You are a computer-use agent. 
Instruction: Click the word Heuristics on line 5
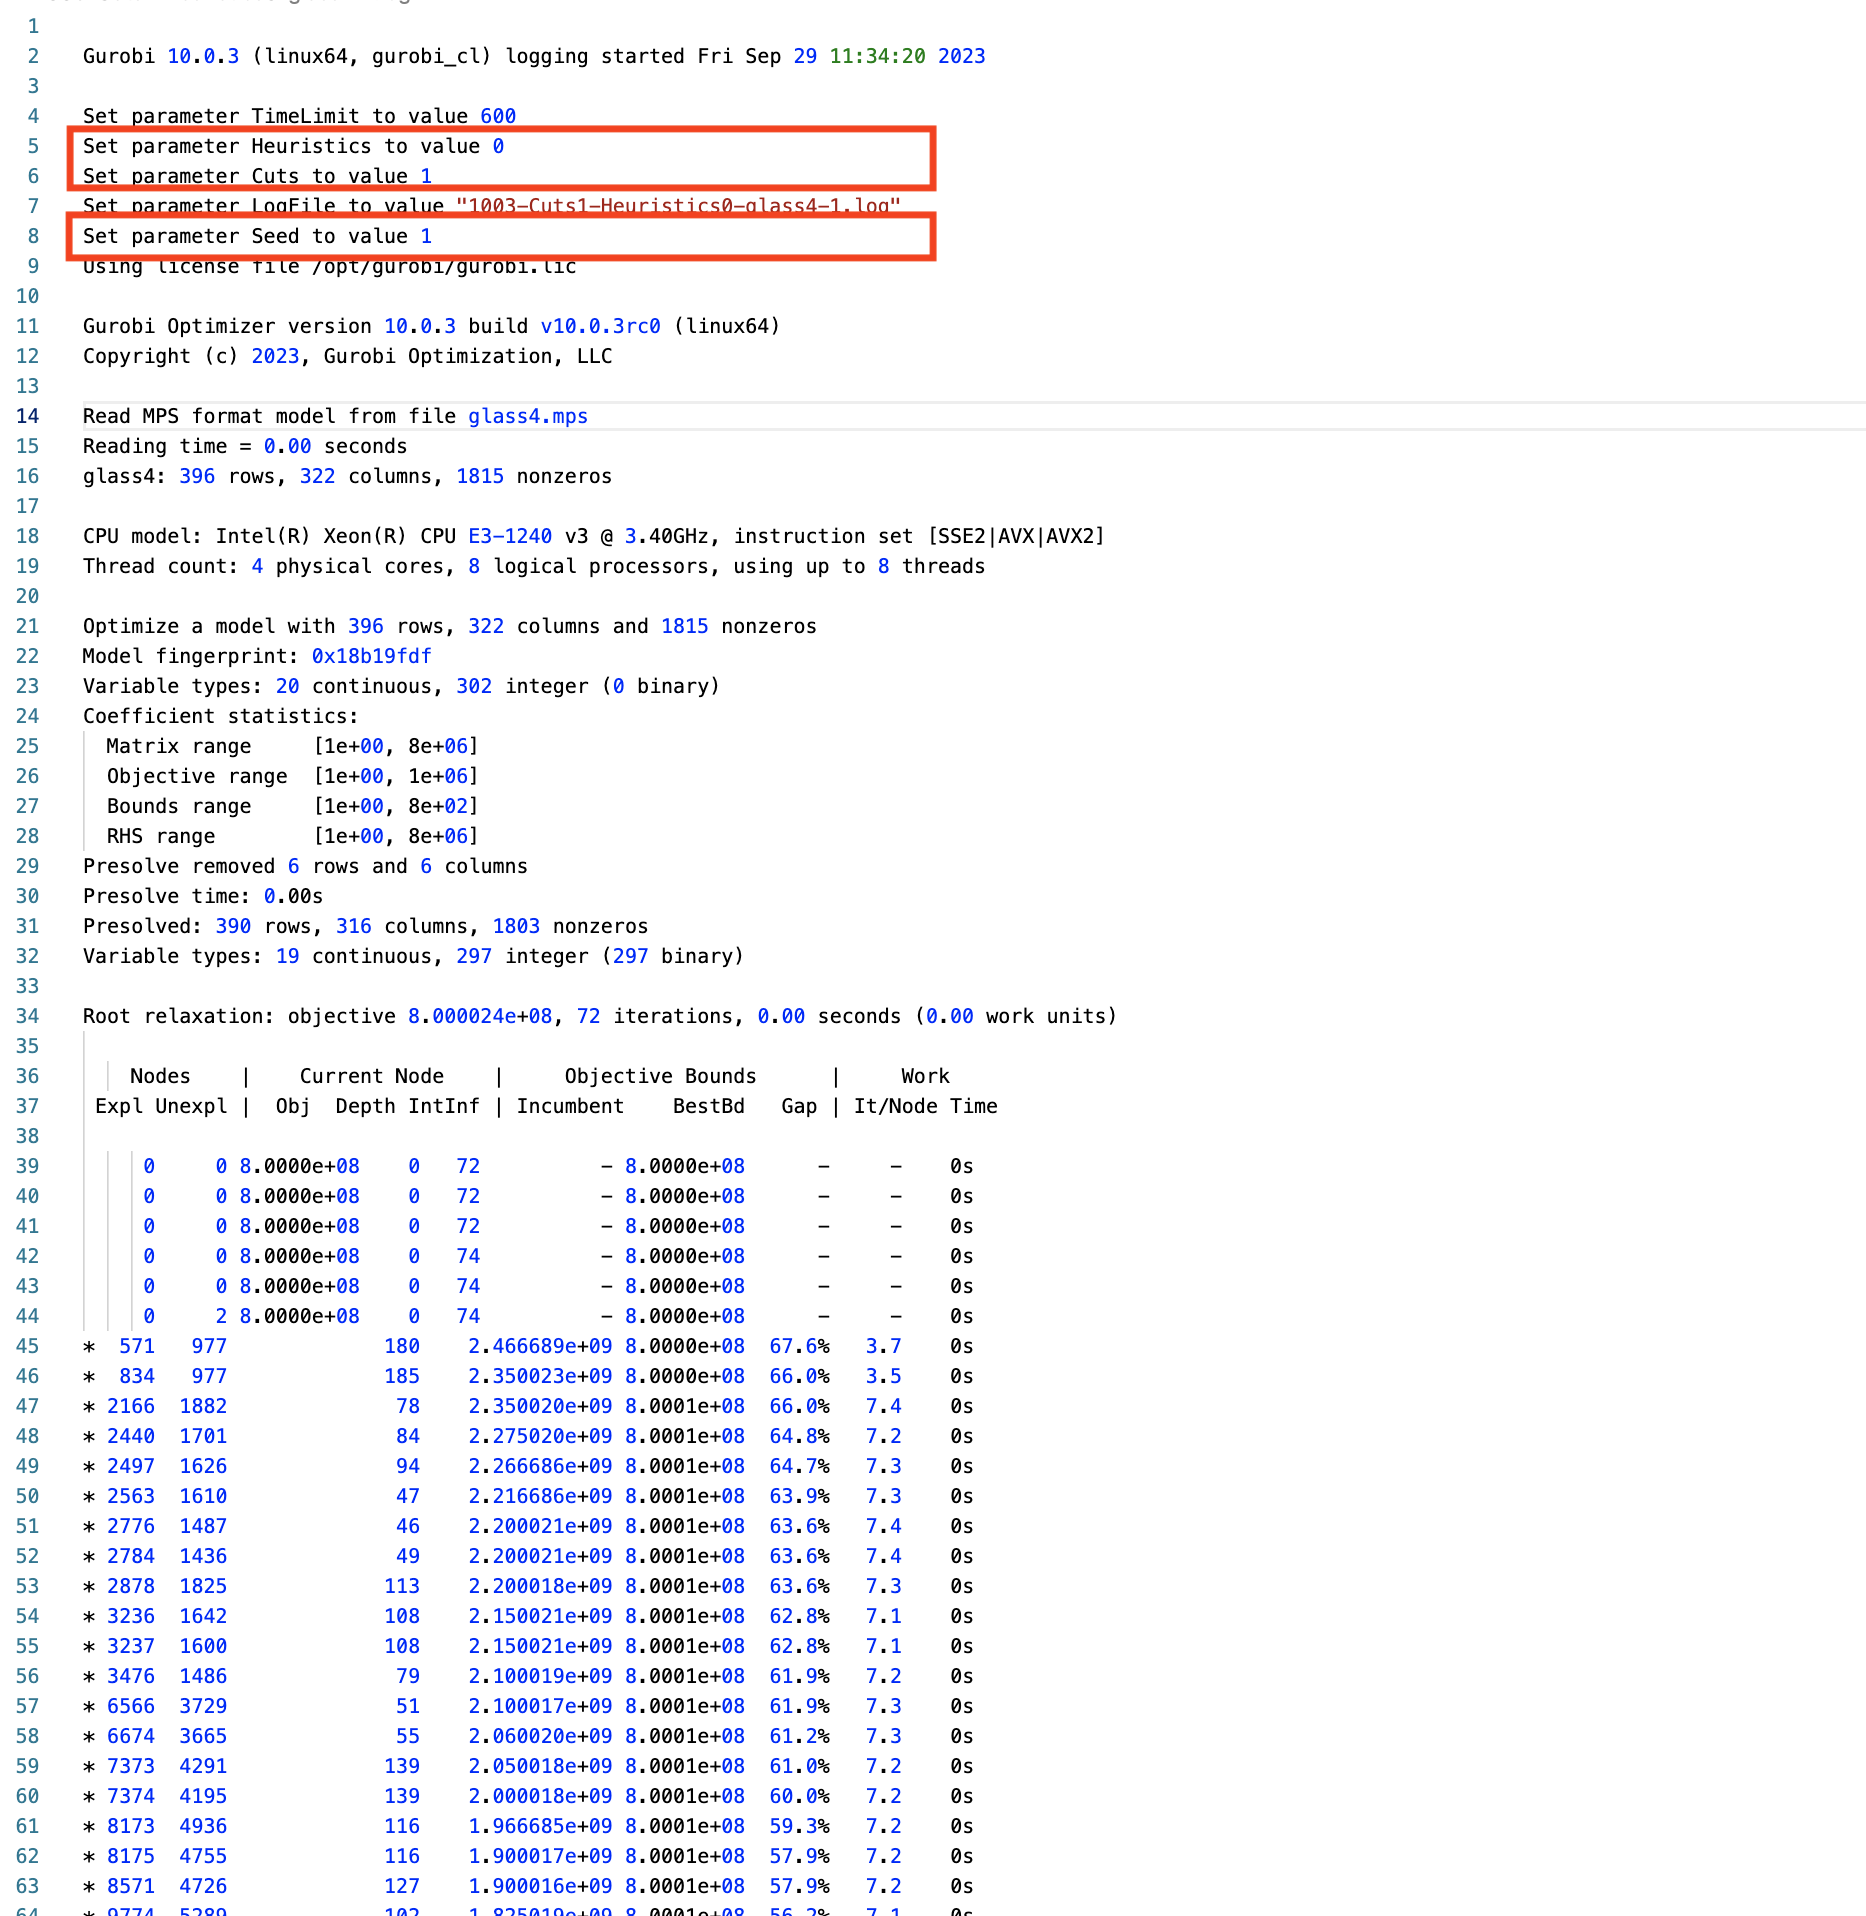coord(310,146)
